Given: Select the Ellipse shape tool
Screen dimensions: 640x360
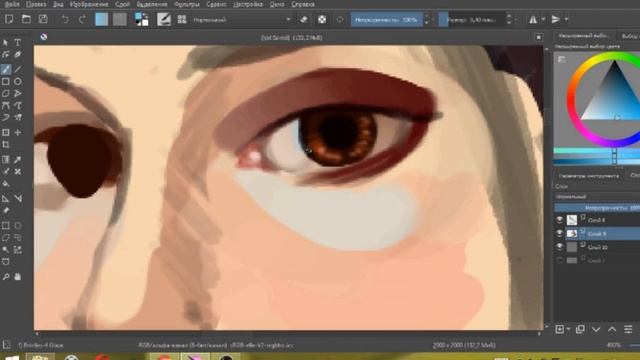Looking at the screenshot, I should (x=18, y=82).
